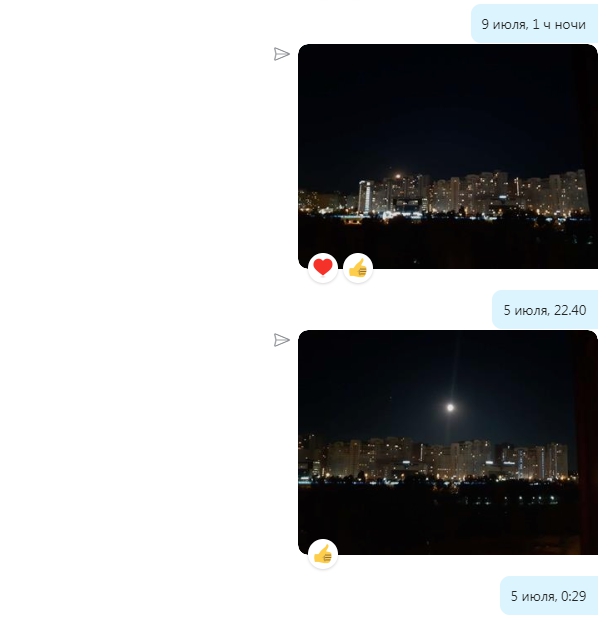Click the bright moon in the lower photo

pyautogui.click(x=450, y=408)
